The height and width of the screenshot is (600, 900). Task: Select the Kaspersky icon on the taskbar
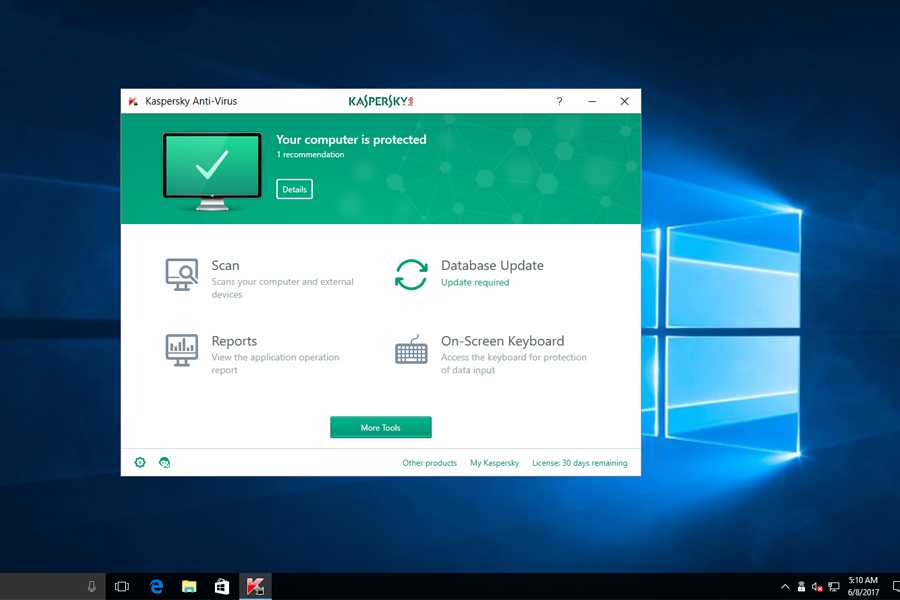(x=255, y=586)
